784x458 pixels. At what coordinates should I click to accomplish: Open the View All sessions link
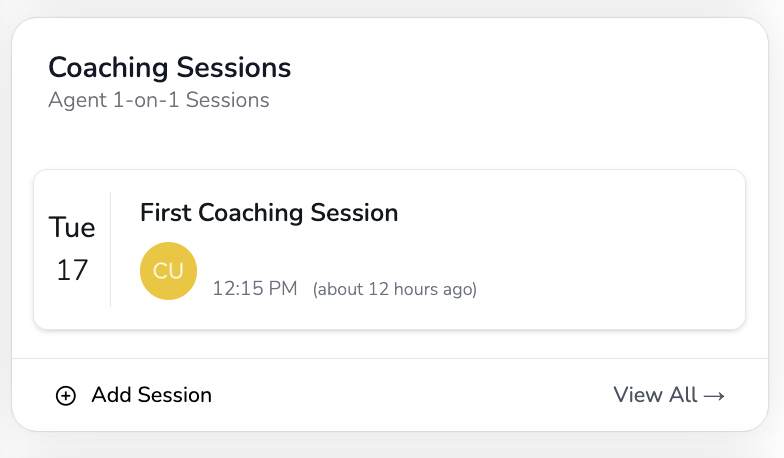pyautogui.click(x=668, y=395)
